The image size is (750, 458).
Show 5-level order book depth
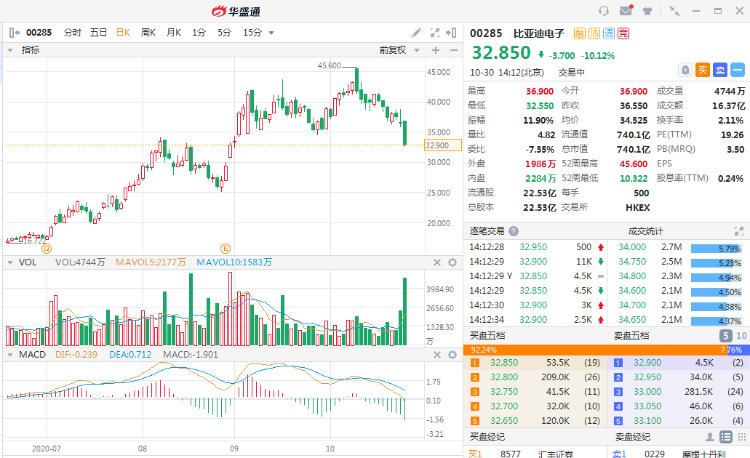726,336
